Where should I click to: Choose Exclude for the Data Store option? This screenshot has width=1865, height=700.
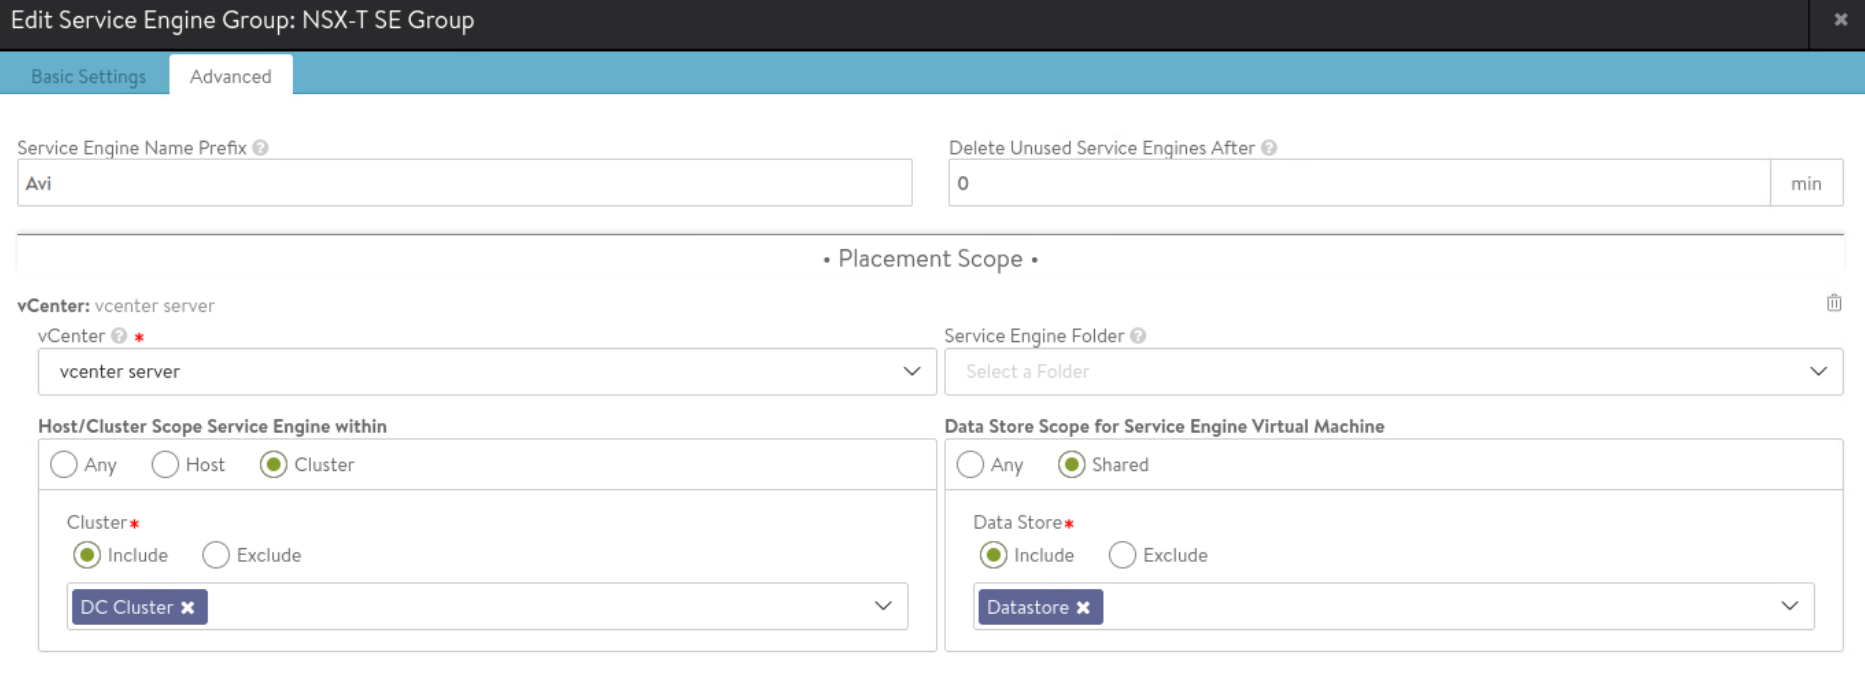pos(1122,555)
